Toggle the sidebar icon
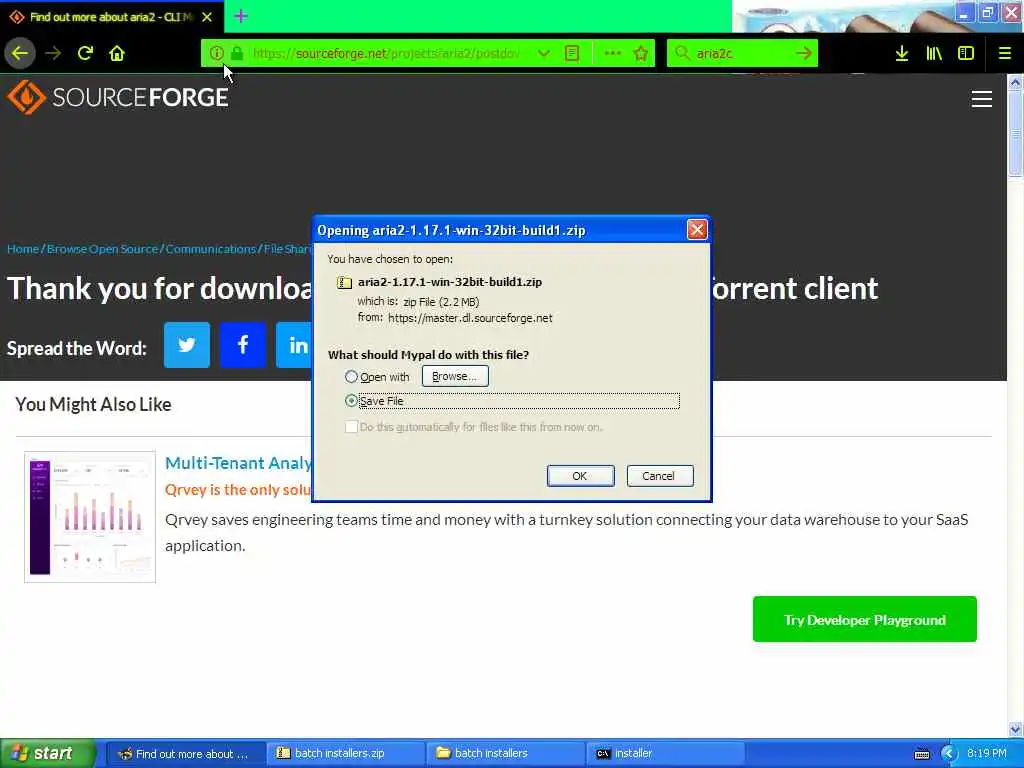The width and height of the screenshot is (1024, 768). pyautogui.click(x=966, y=54)
